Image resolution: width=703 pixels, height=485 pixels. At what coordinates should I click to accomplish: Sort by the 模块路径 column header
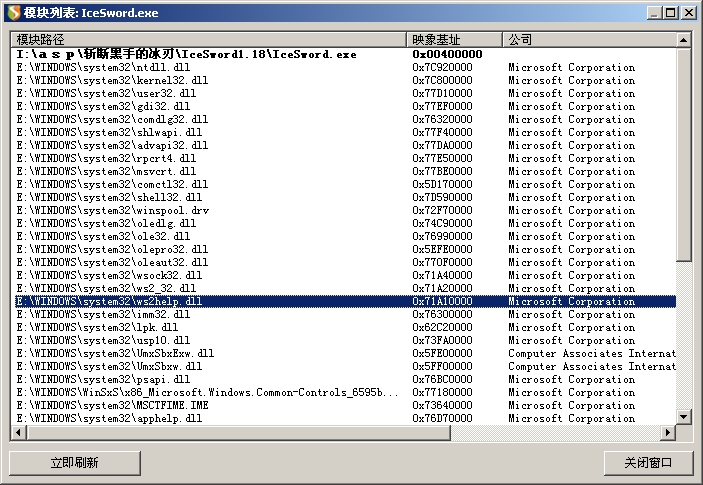pos(208,39)
